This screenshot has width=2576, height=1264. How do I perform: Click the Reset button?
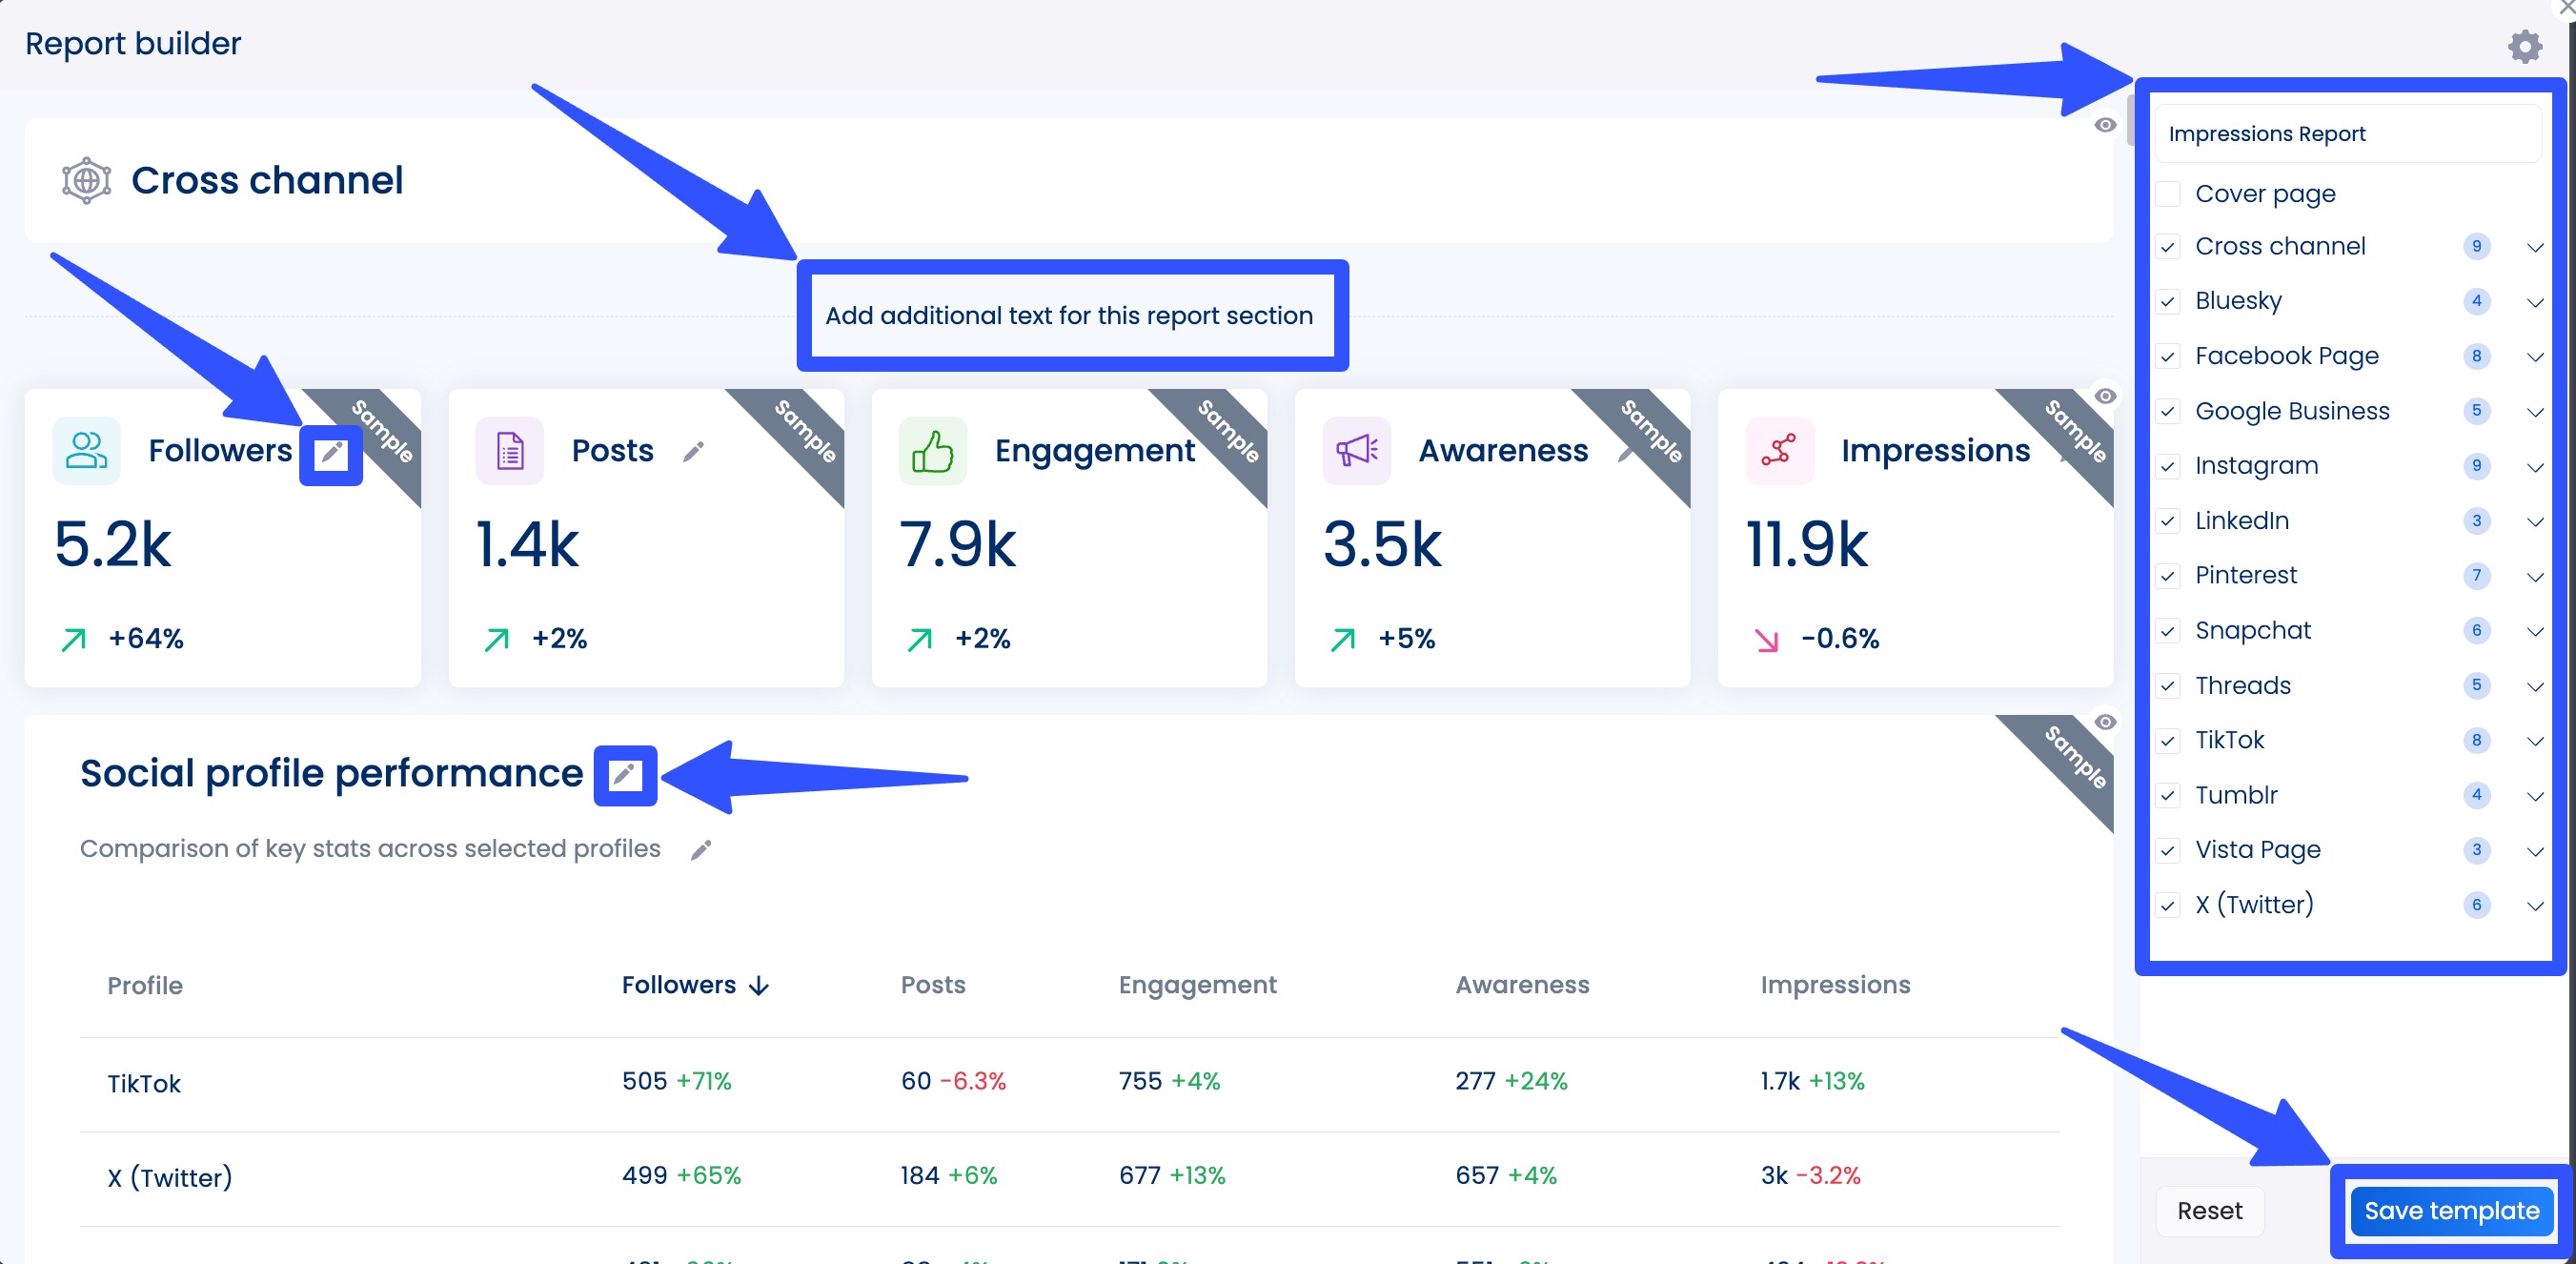click(2210, 1210)
